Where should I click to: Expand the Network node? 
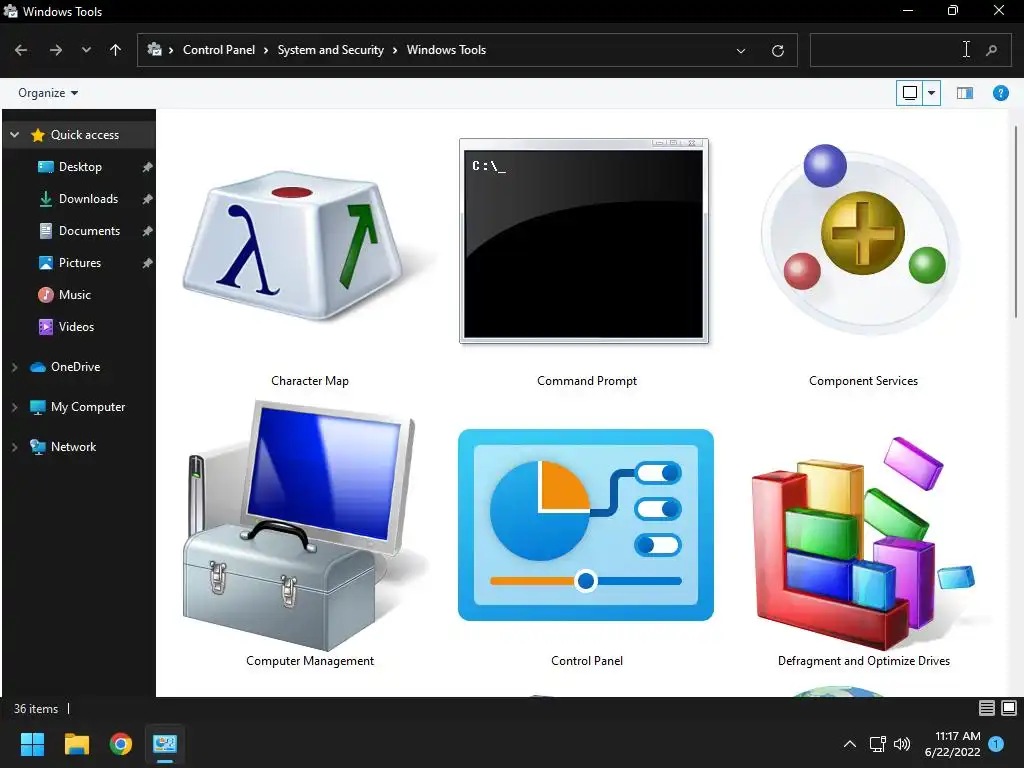[x=14, y=447]
